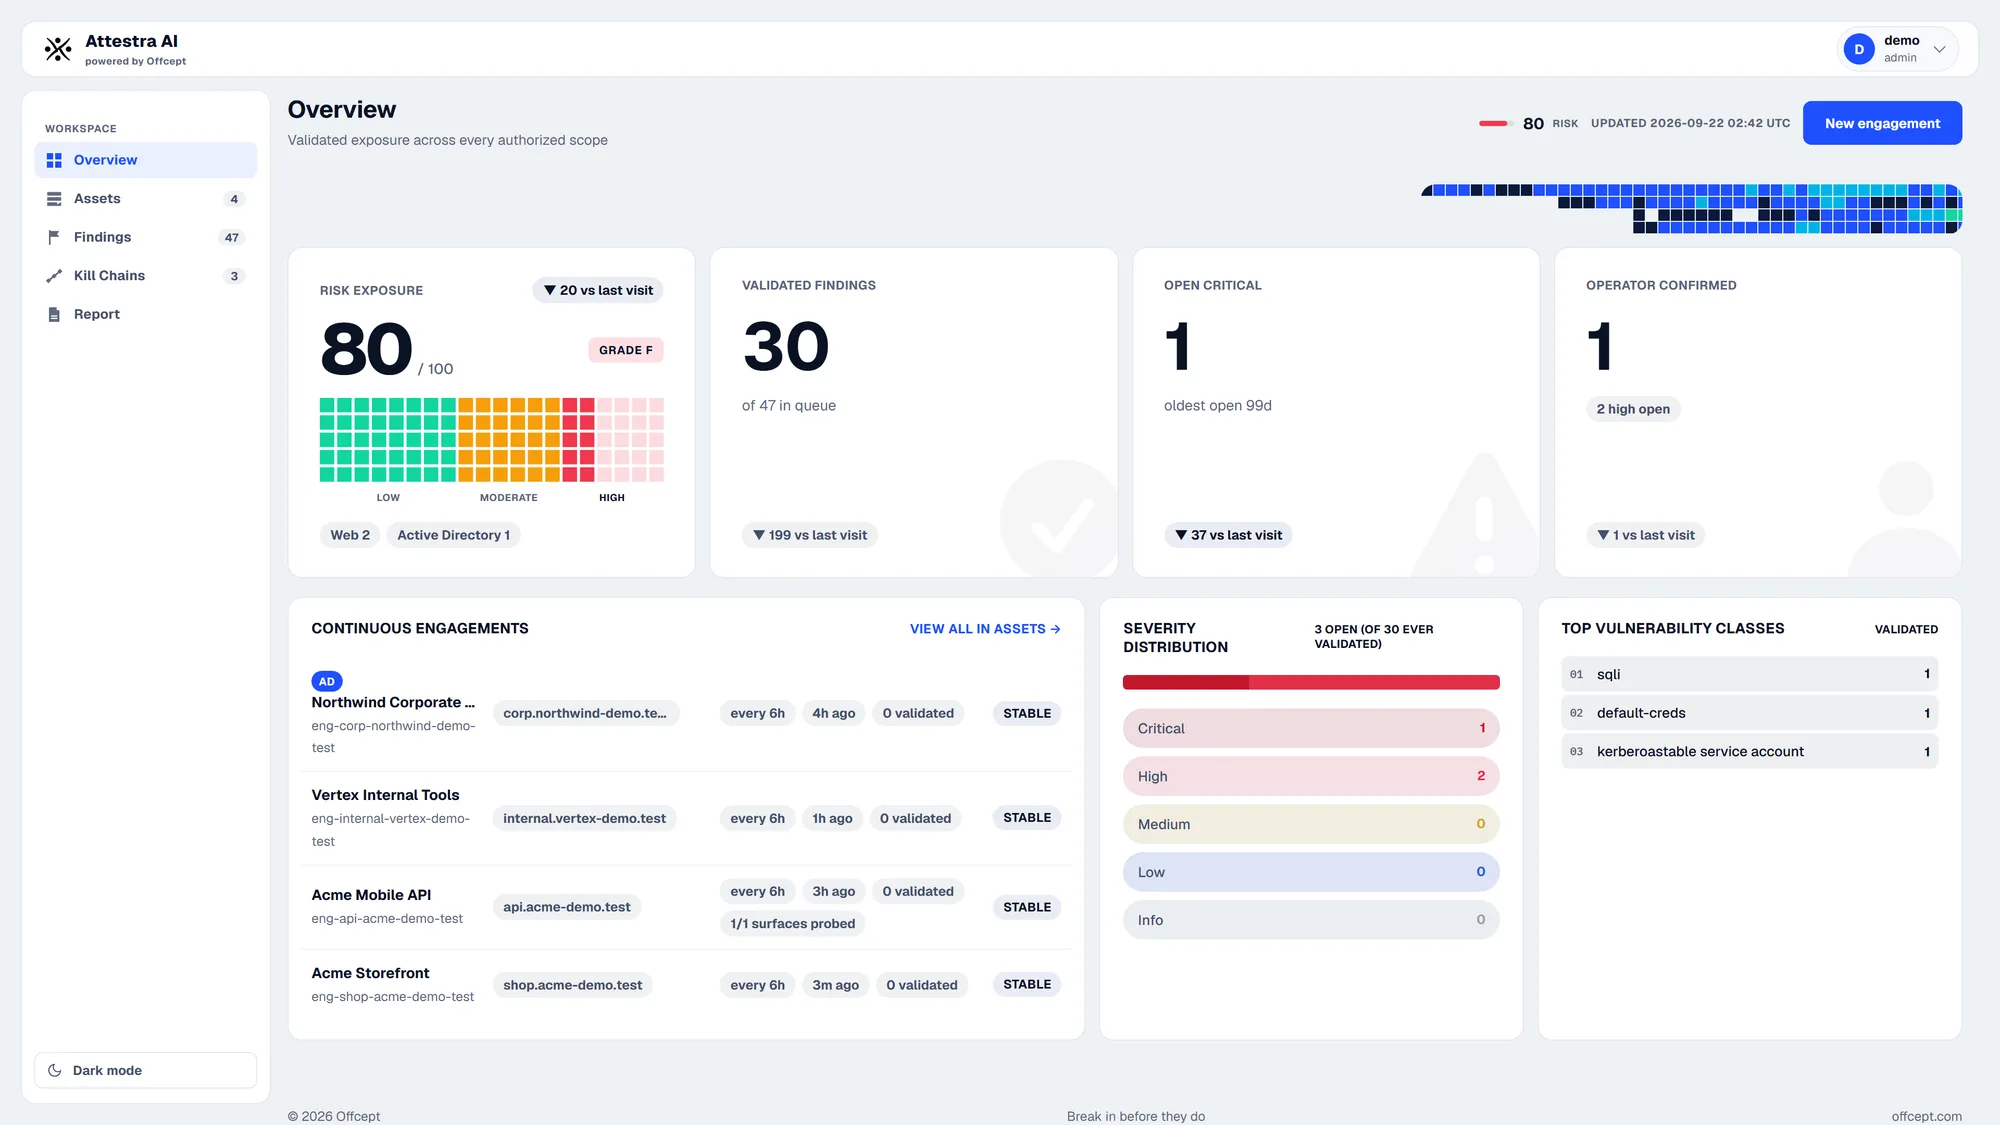Click the risk exposure colored grid meter
The width and height of the screenshot is (2000, 1125).
coord(492,439)
